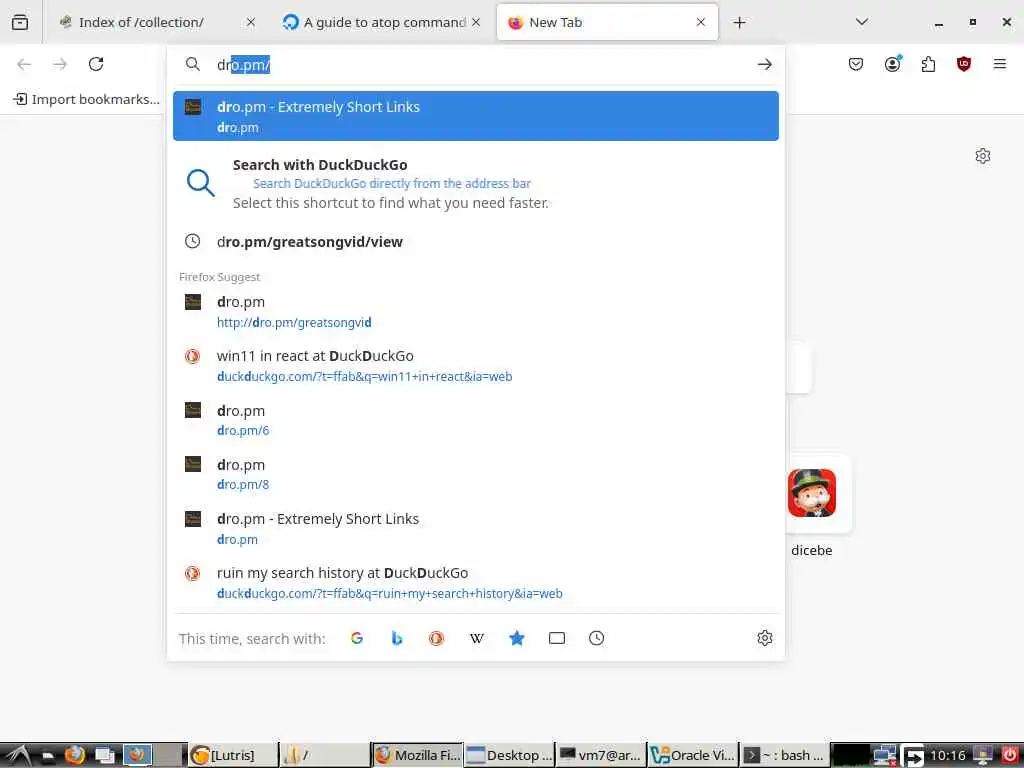Open search settings gear in suggestion panel

pyautogui.click(x=765, y=638)
